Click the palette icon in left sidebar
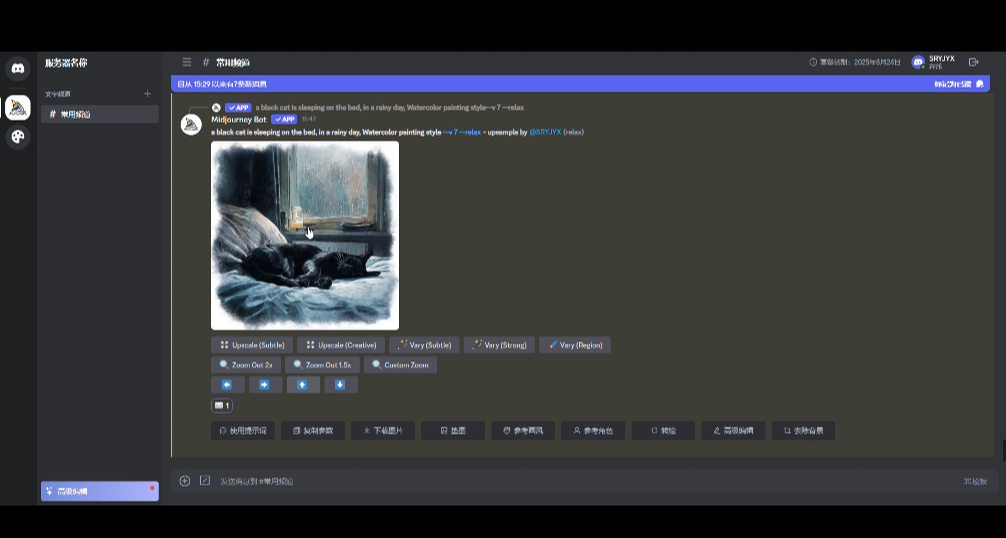1006x538 pixels. [x=17, y=137]
